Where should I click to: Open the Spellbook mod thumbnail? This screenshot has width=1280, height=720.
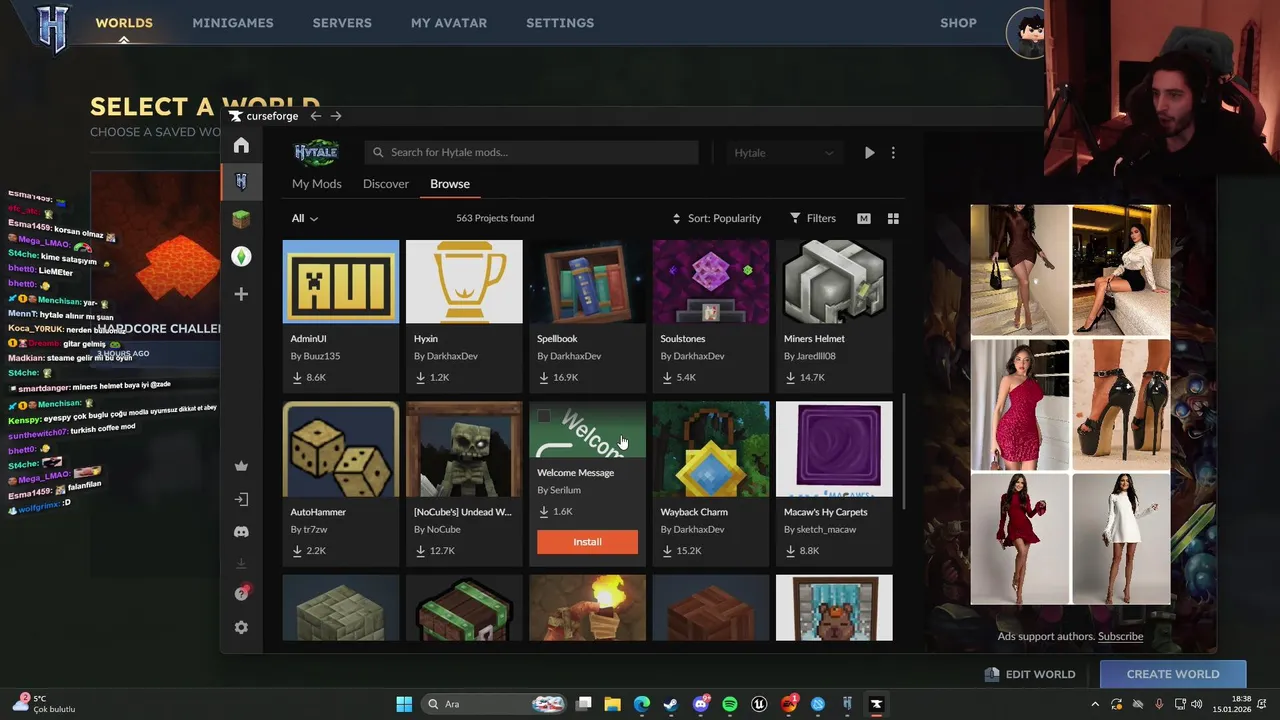[587, 281]
